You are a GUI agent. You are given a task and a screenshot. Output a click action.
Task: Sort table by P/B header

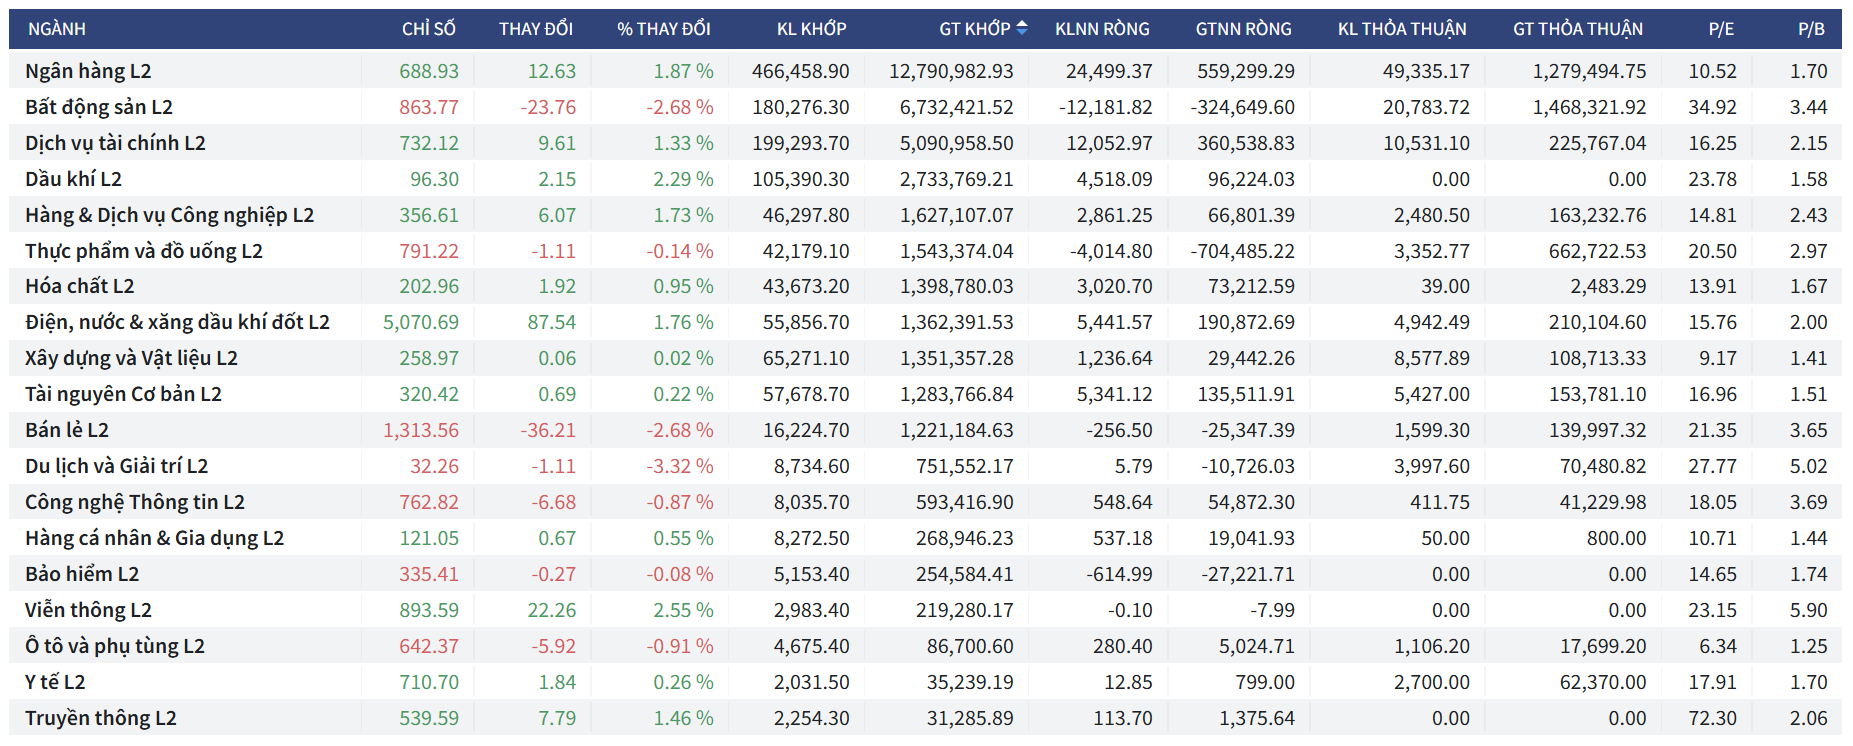[x=1811, y=29]
